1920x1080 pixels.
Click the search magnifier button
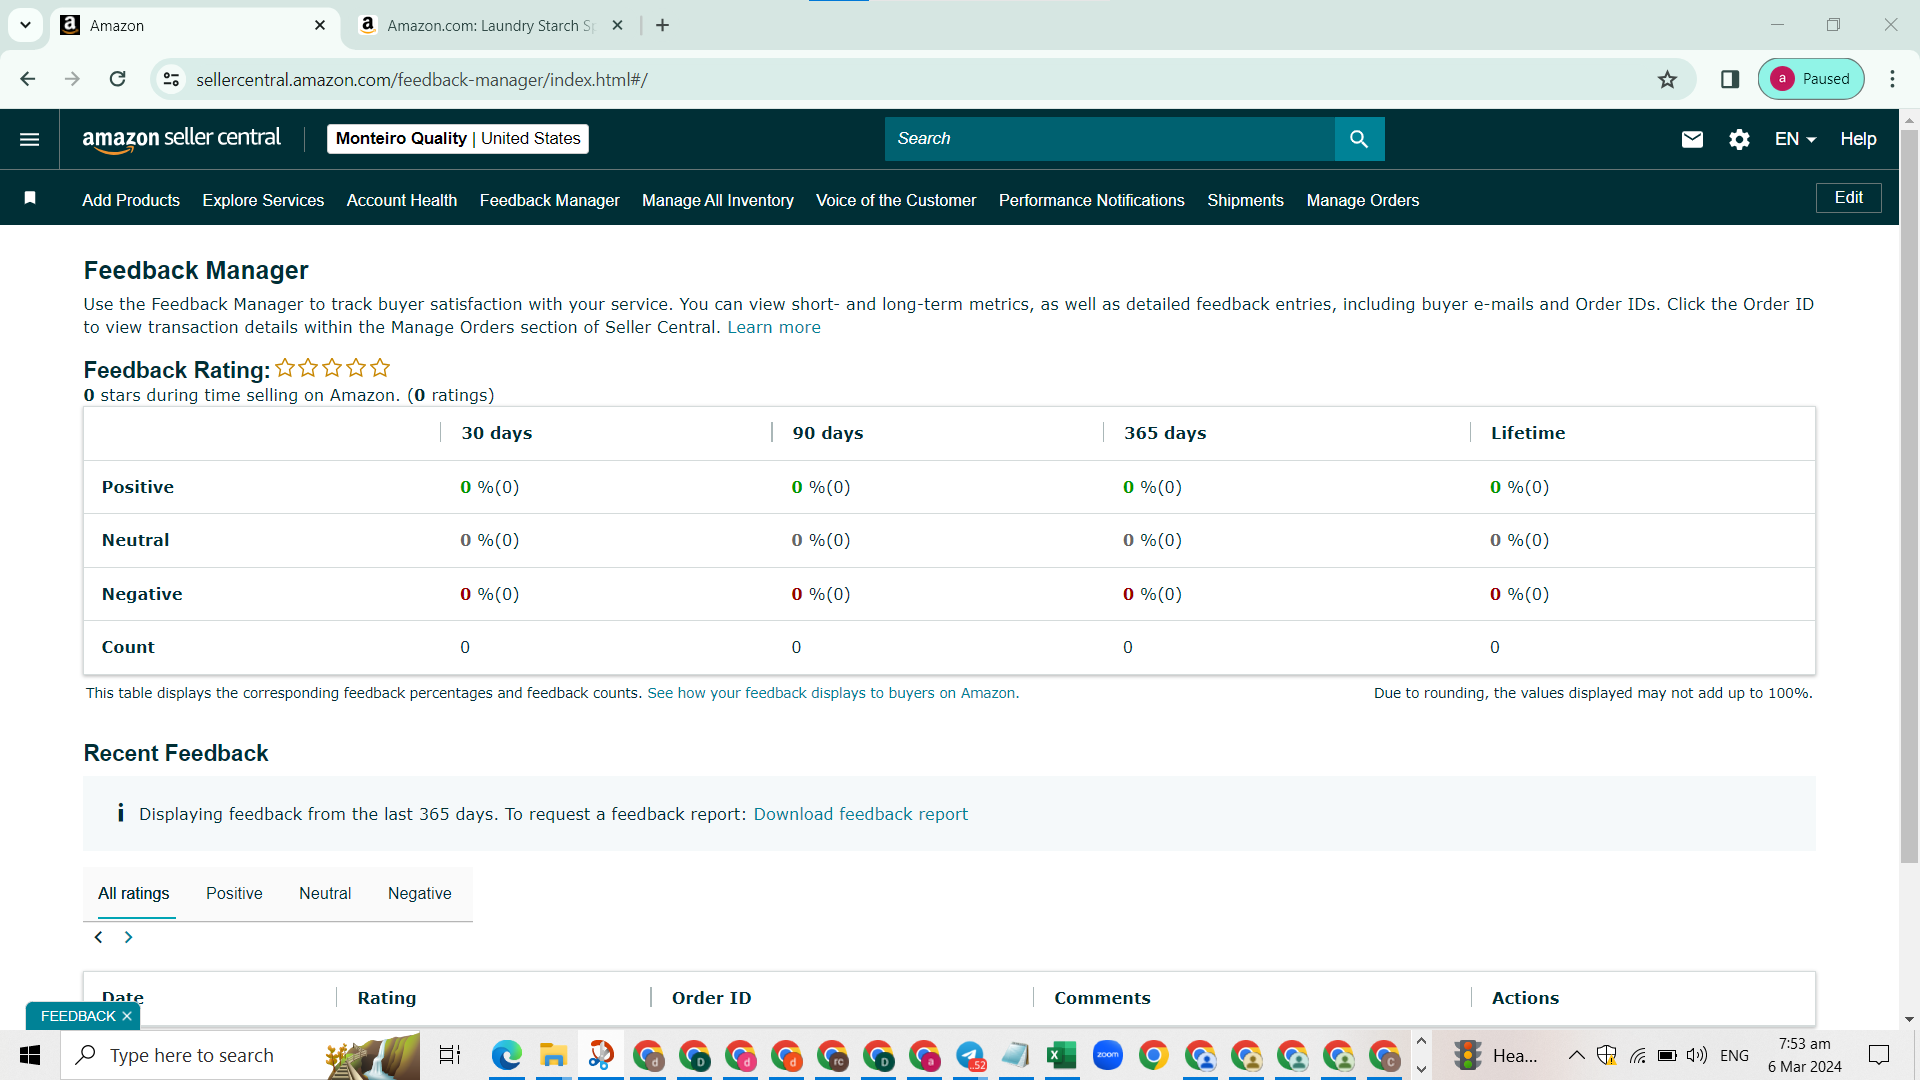[1359, 139]
